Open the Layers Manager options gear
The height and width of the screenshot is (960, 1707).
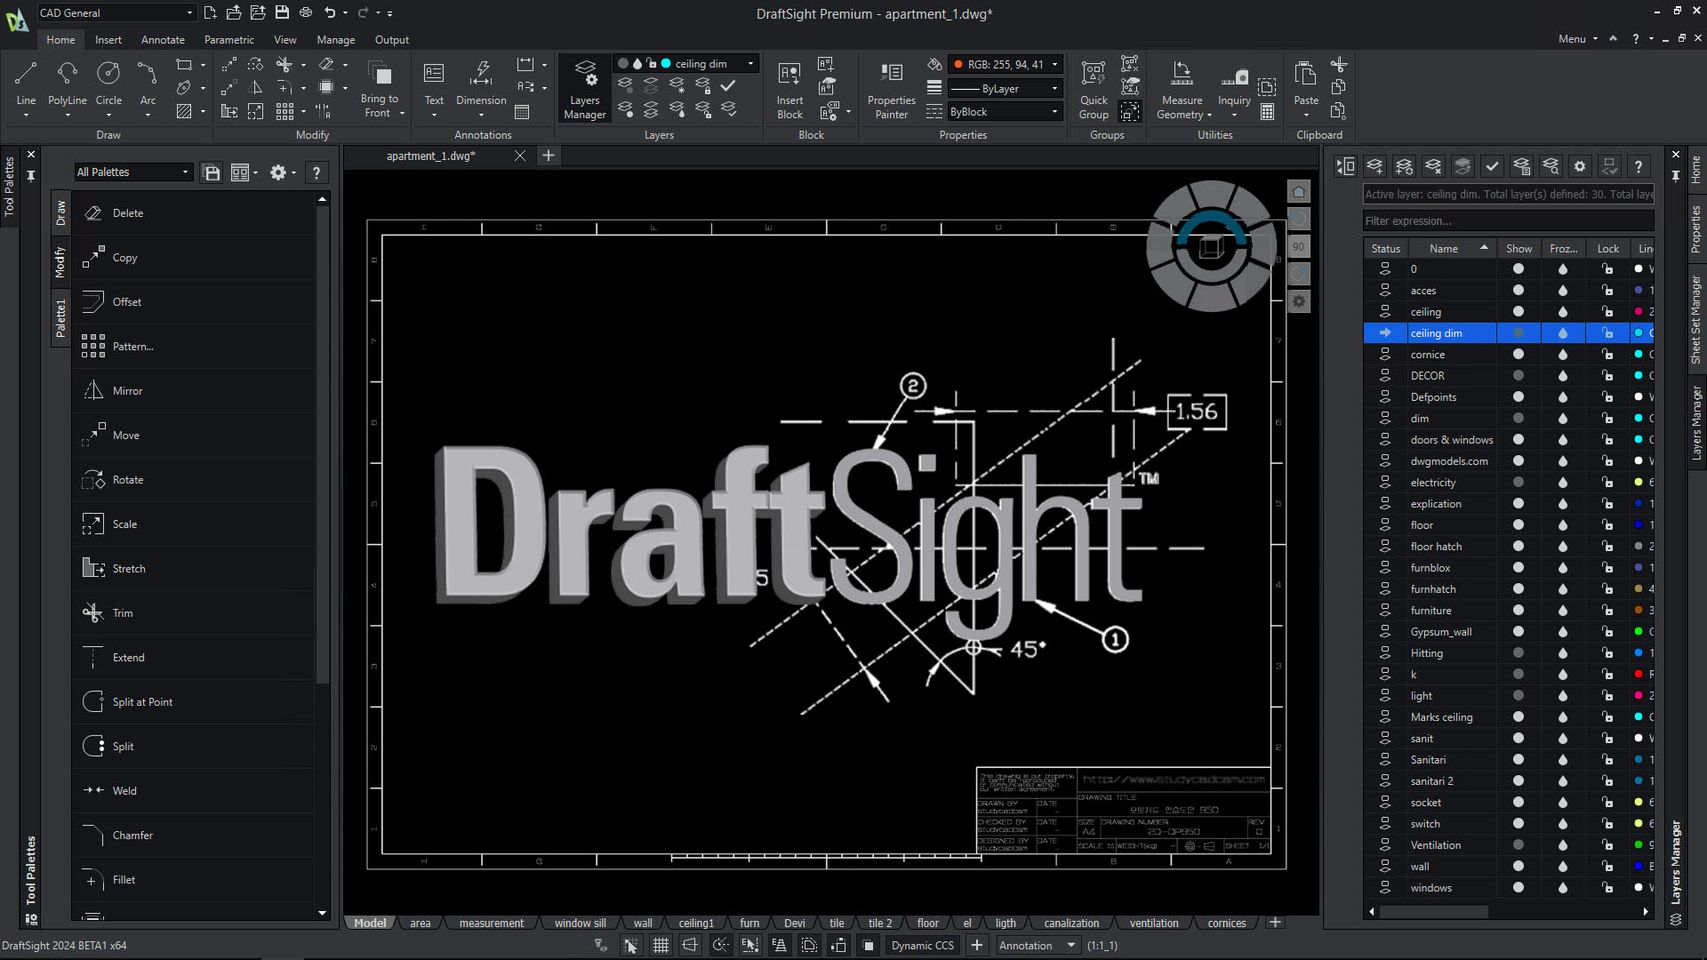click(1580, 166)
